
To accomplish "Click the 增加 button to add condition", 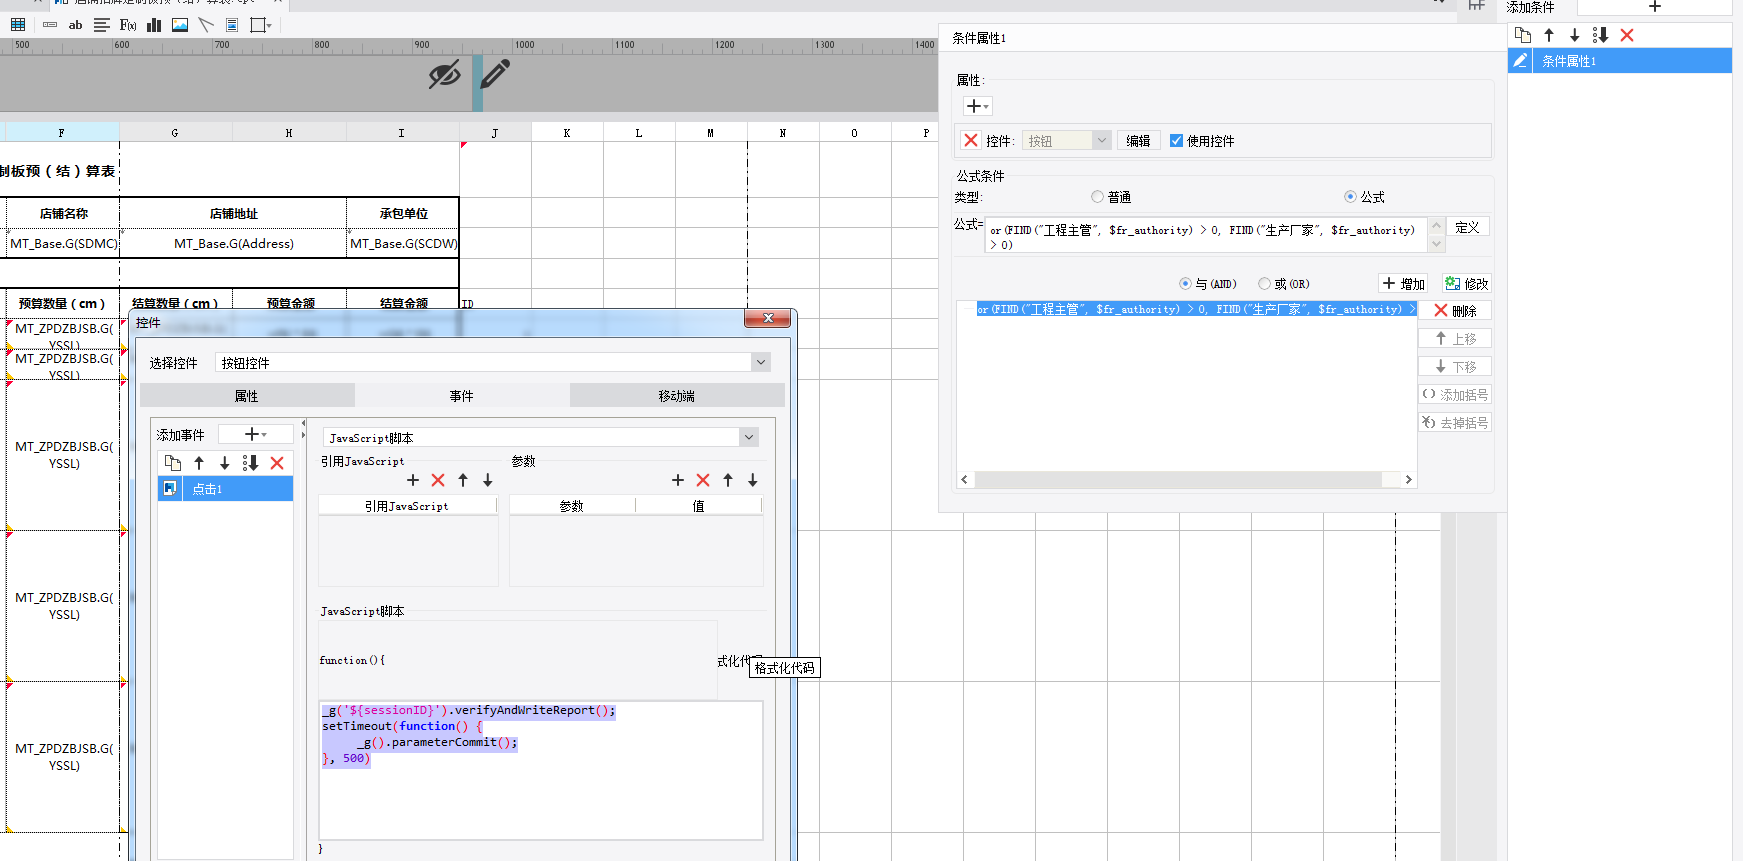I will [1403, 284].
